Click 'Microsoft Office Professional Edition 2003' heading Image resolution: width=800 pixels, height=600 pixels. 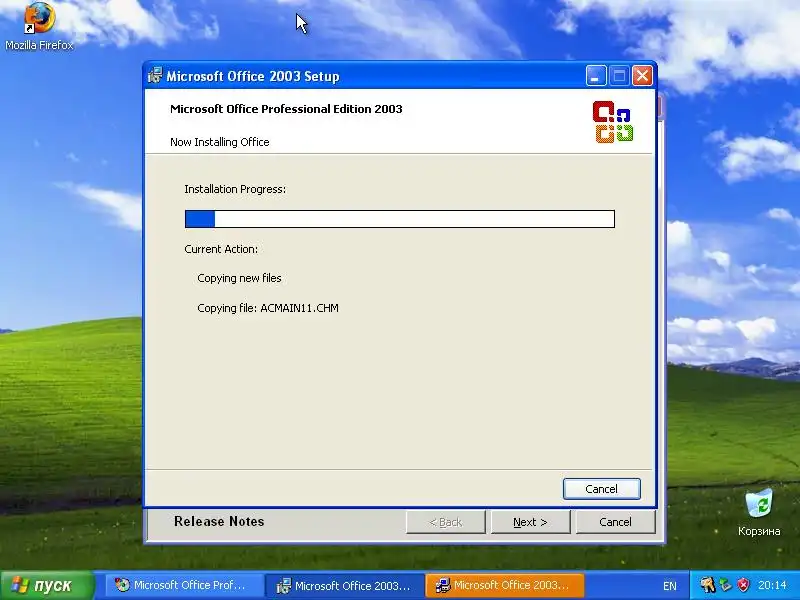pos(286,109)
